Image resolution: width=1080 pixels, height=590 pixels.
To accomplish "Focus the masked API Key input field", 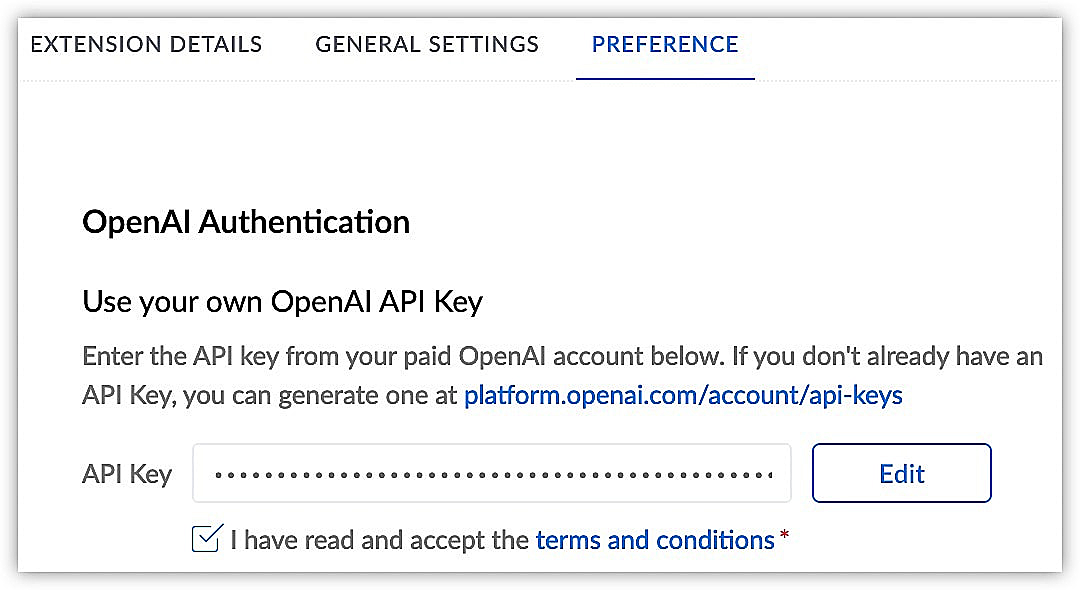I will 492,473.
